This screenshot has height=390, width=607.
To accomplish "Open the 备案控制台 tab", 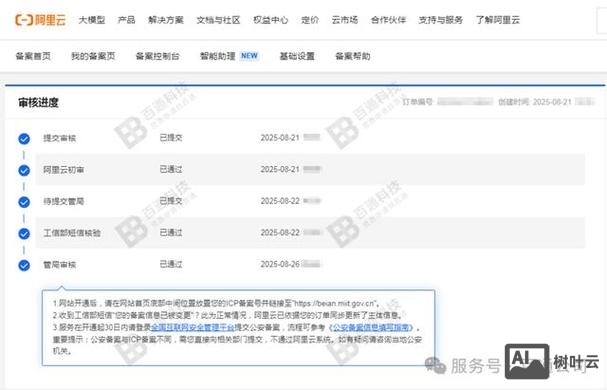I will [158, 56].
